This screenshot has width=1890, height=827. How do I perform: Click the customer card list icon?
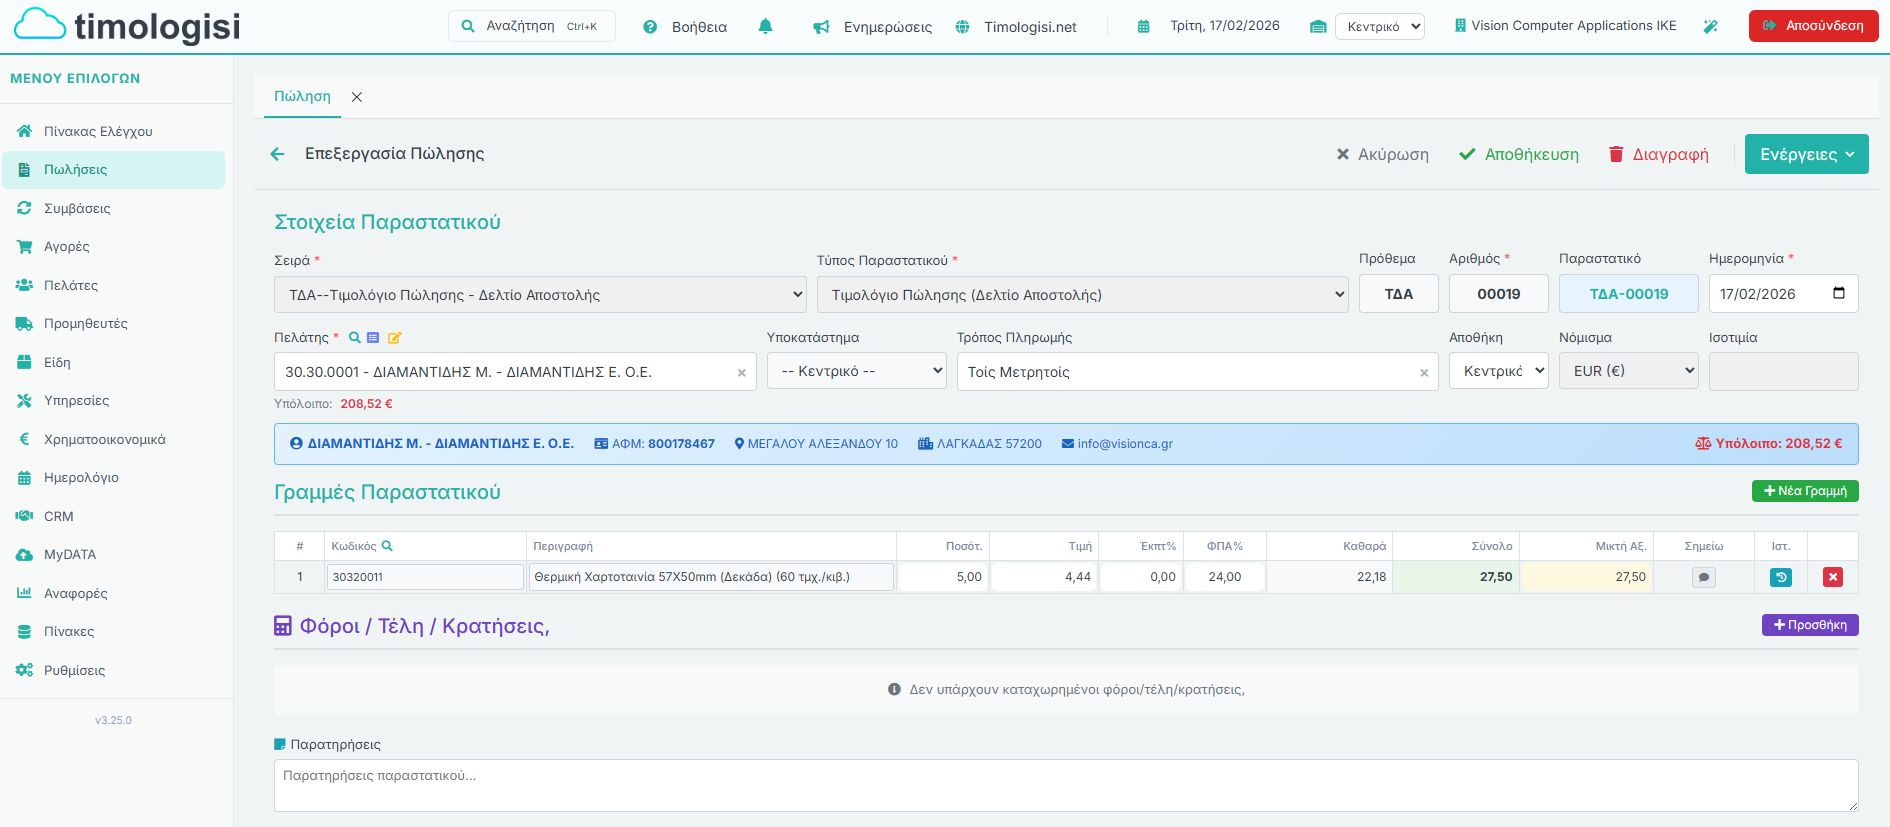click(373, 338)
